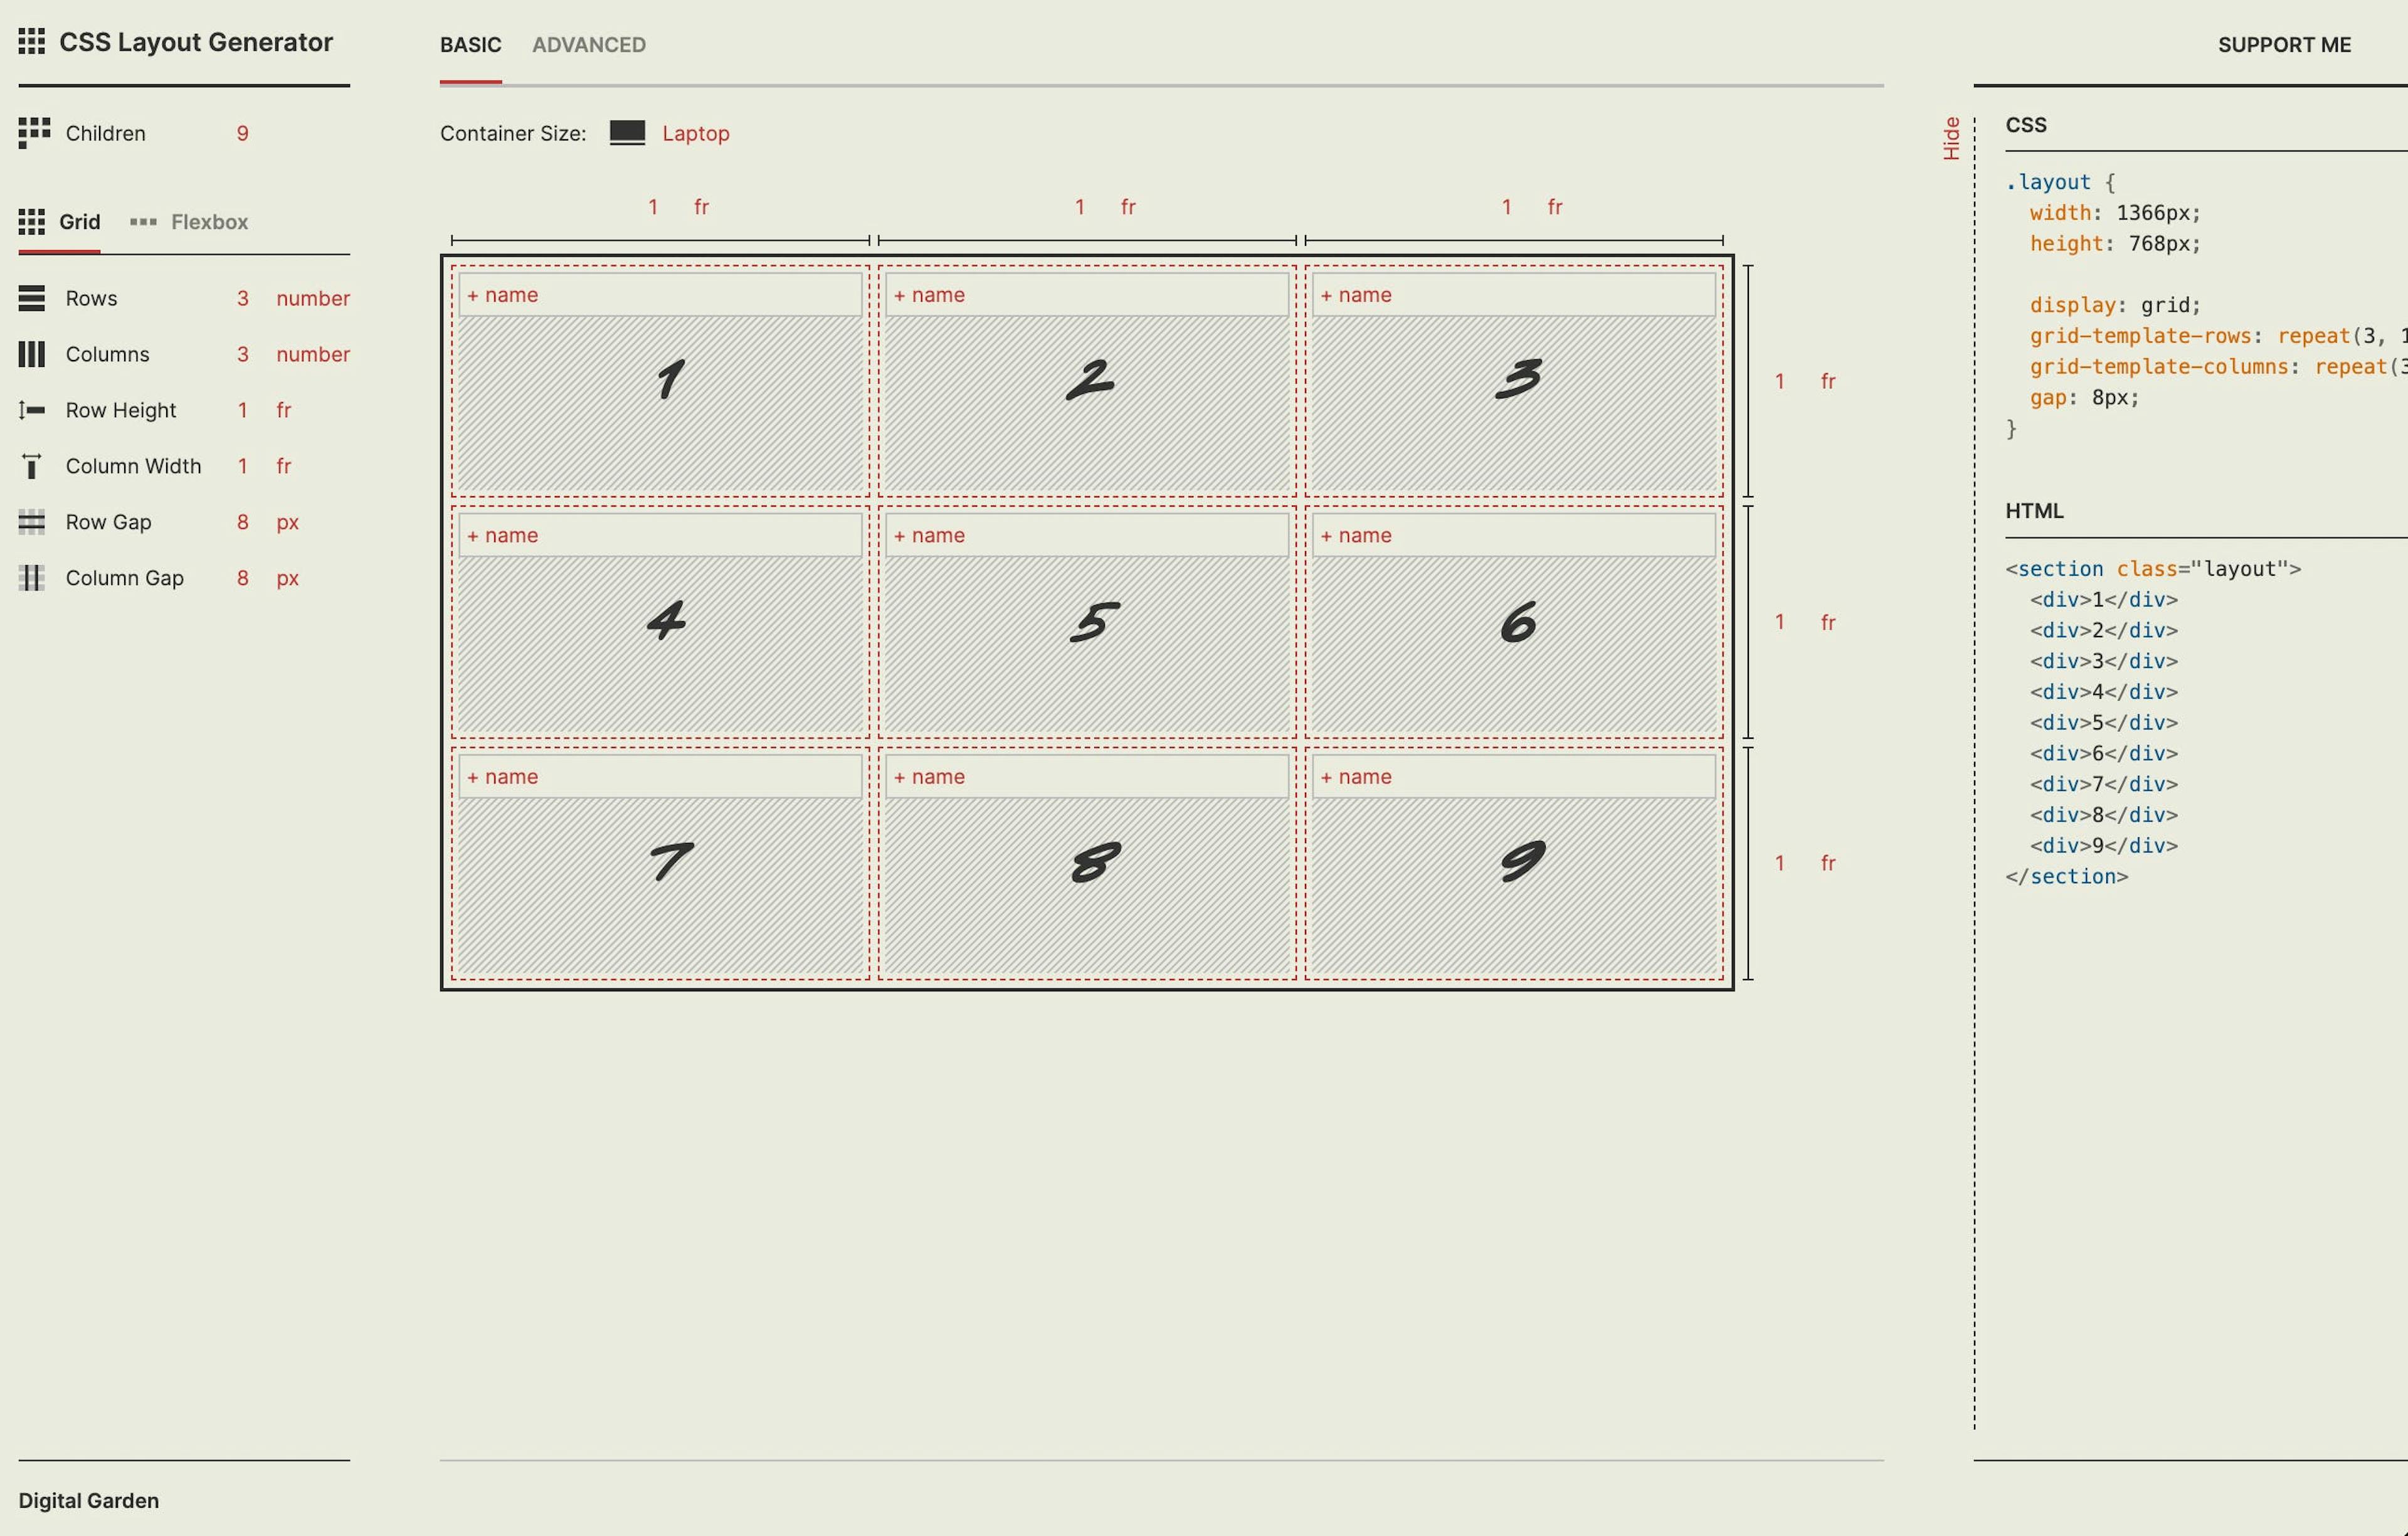The width and height of the screenshot is (2408, 1536).
Task: Open the Digital Garden link
Action: [88, 1500]
